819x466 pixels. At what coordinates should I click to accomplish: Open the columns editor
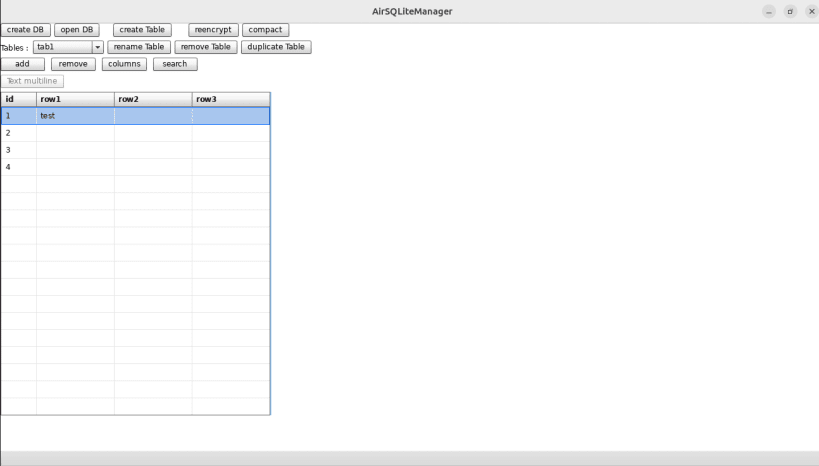124,64
